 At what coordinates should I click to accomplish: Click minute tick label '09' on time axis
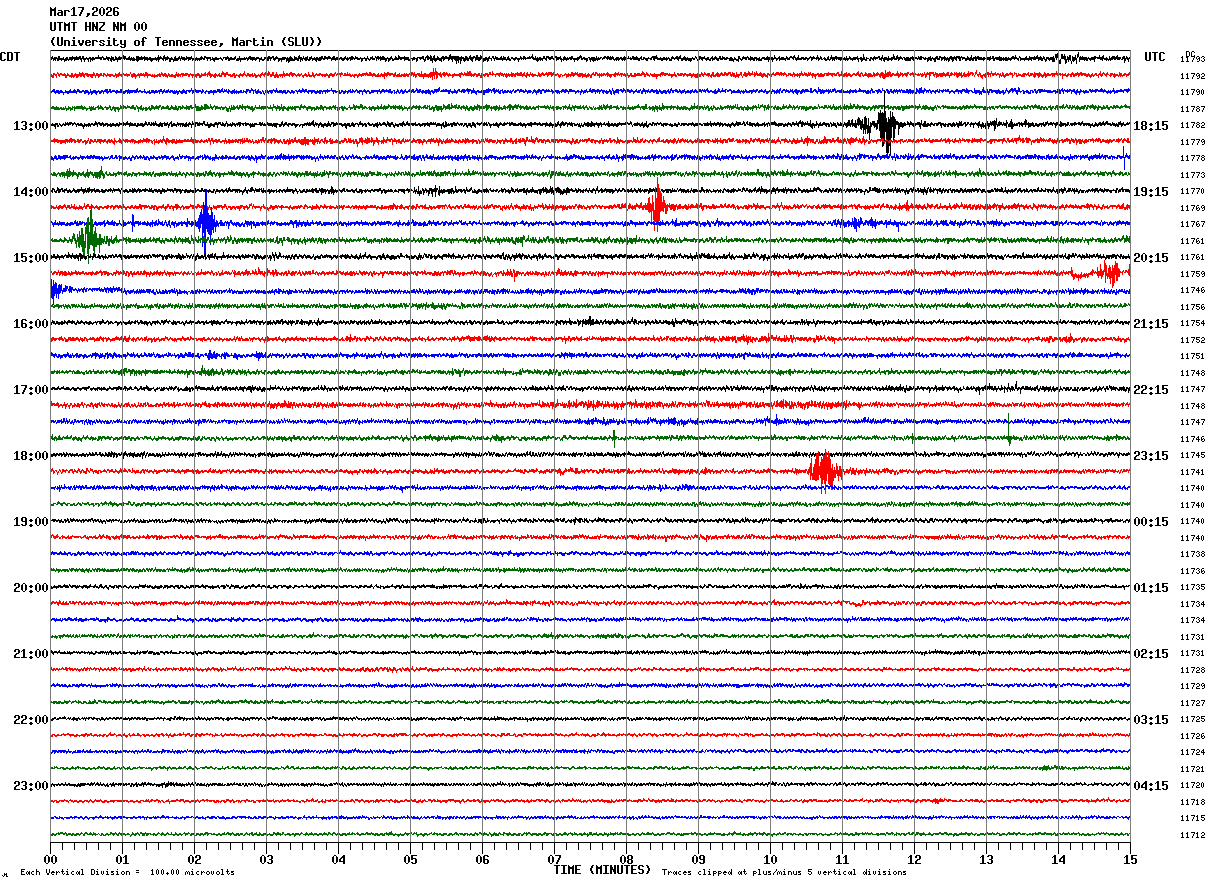pyautogui.click(x=698, y=859)
